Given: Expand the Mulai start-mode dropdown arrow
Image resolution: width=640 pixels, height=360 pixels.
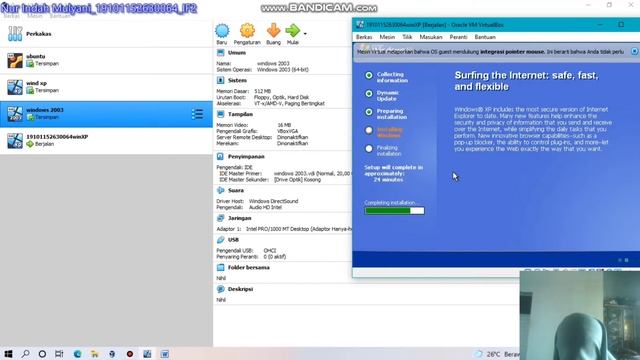Looking at the screenshot, I should (x=305, y=33).
